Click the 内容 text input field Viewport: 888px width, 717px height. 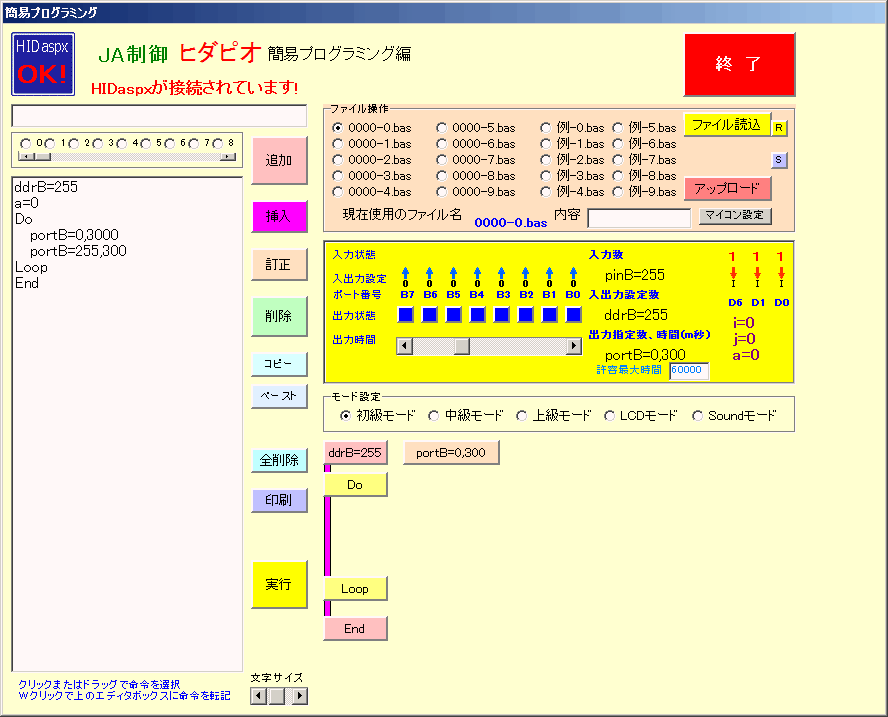(638, 218)
